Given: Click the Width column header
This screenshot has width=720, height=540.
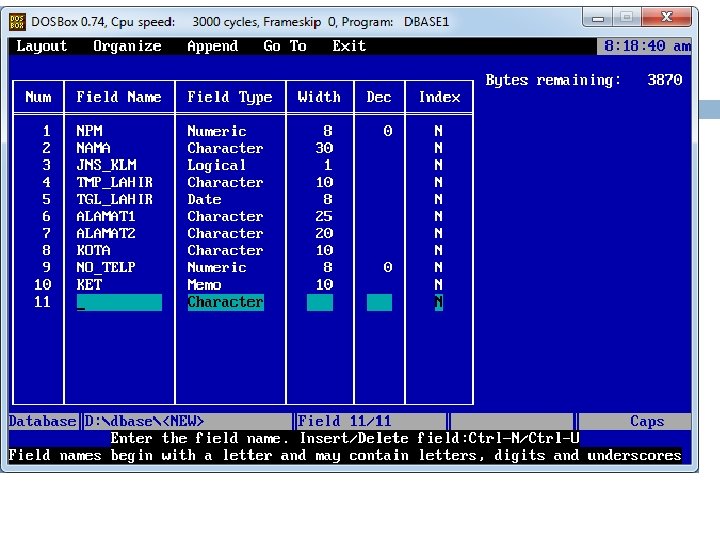Looking at the screenshot, I should 319,97.
